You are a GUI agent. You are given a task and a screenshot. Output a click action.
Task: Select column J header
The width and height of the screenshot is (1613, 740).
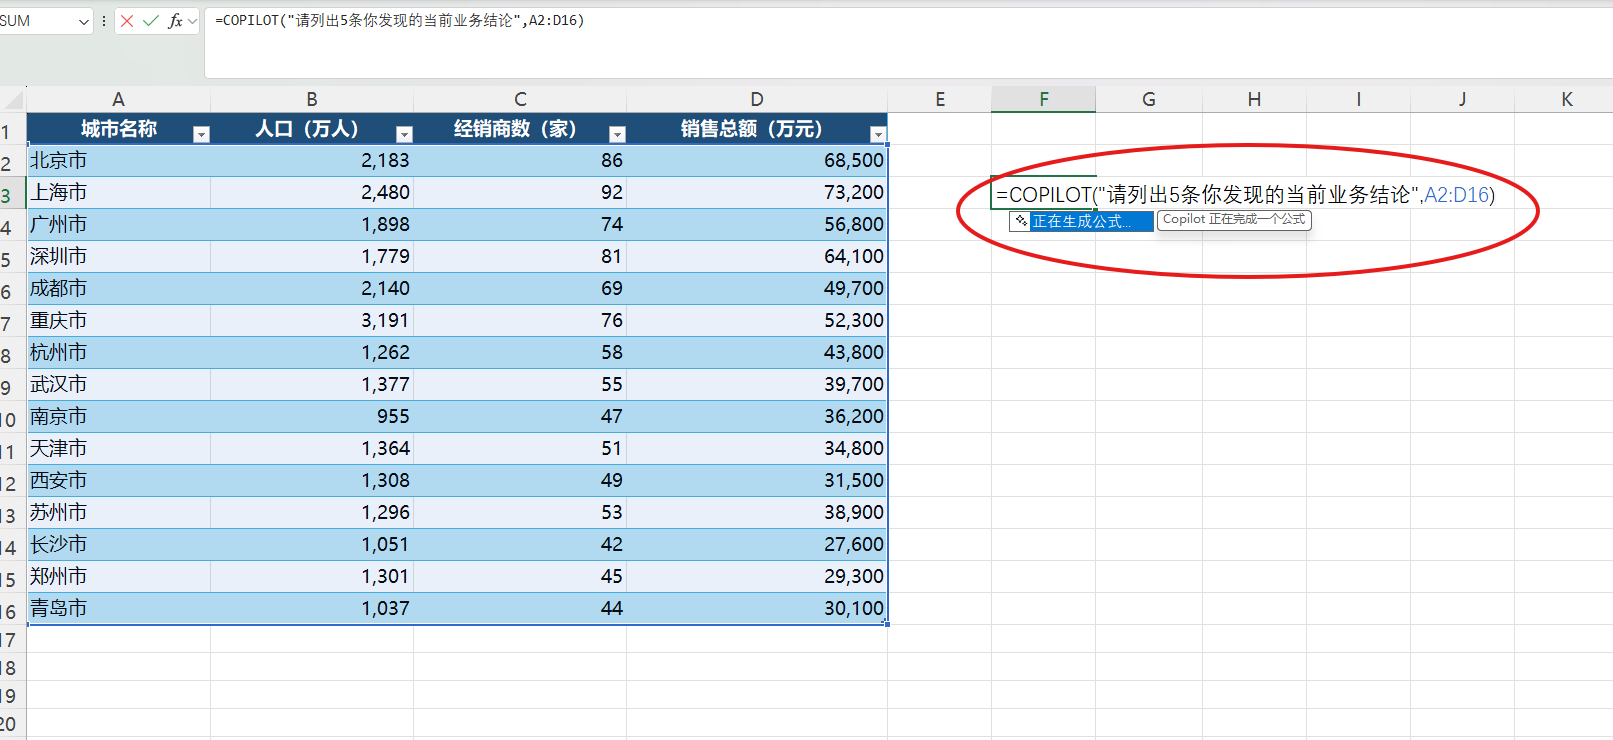tap(1463, 99)
